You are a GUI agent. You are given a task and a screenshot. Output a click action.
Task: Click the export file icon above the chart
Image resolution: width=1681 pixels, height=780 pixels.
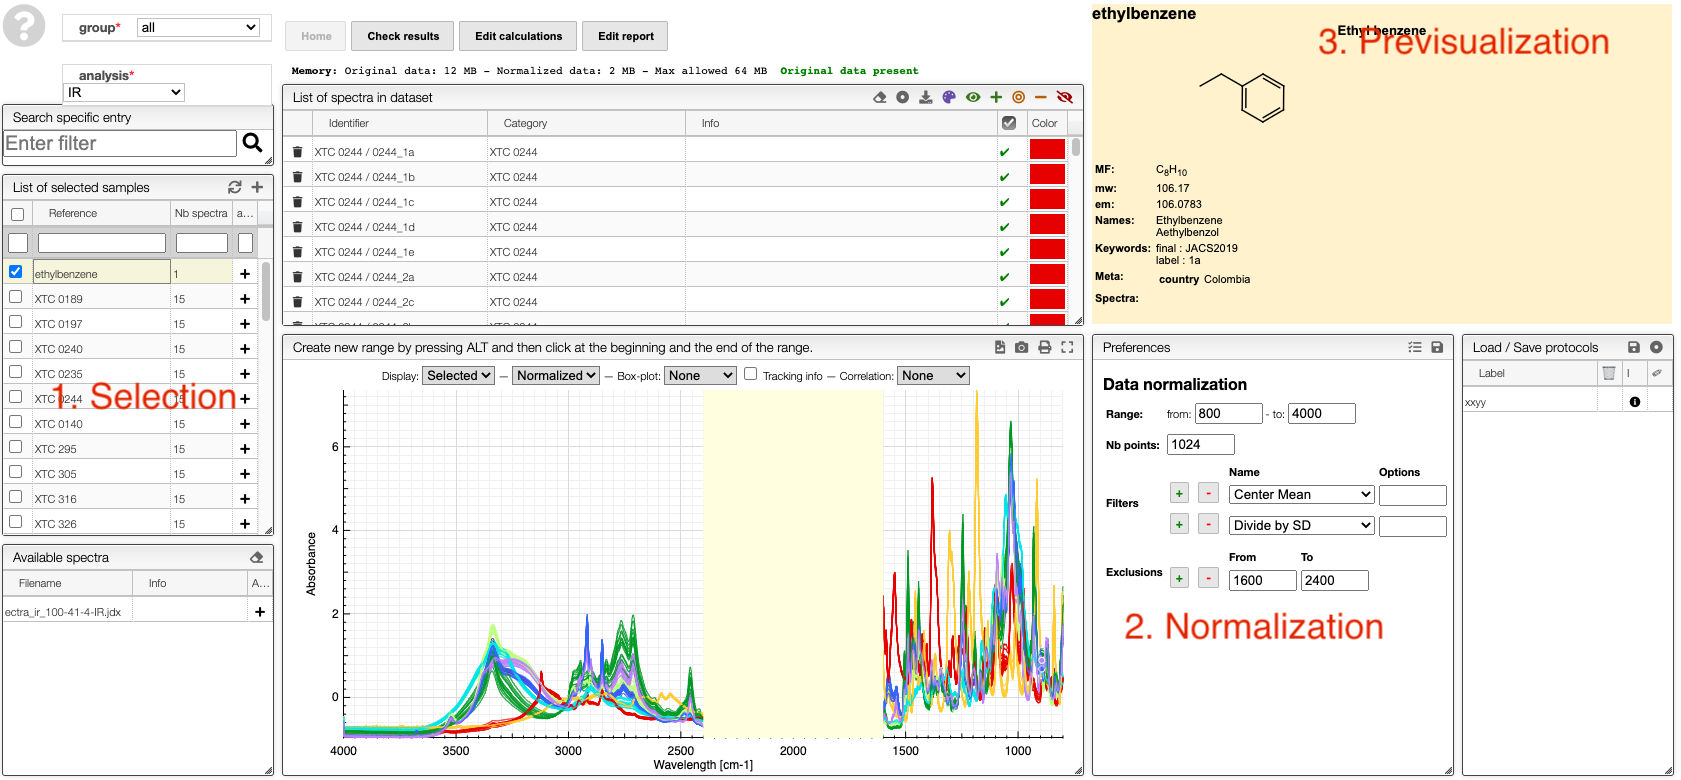(1000, 347)
